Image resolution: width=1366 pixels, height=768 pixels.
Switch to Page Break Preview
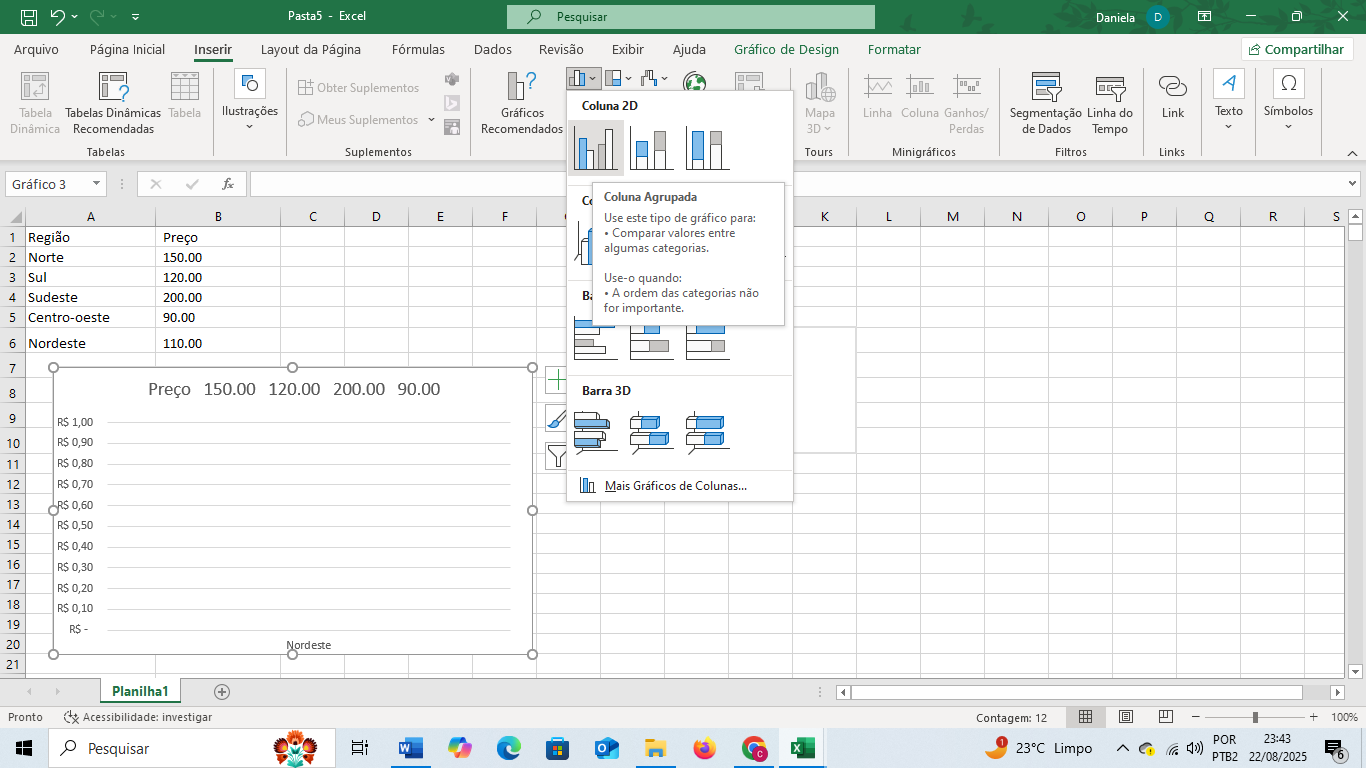coord(1166,717)
